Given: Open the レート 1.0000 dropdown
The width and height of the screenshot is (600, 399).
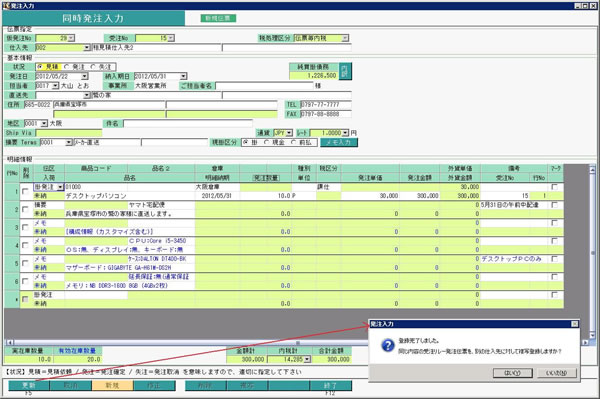Looking at the screenshot, I should 346,133.
